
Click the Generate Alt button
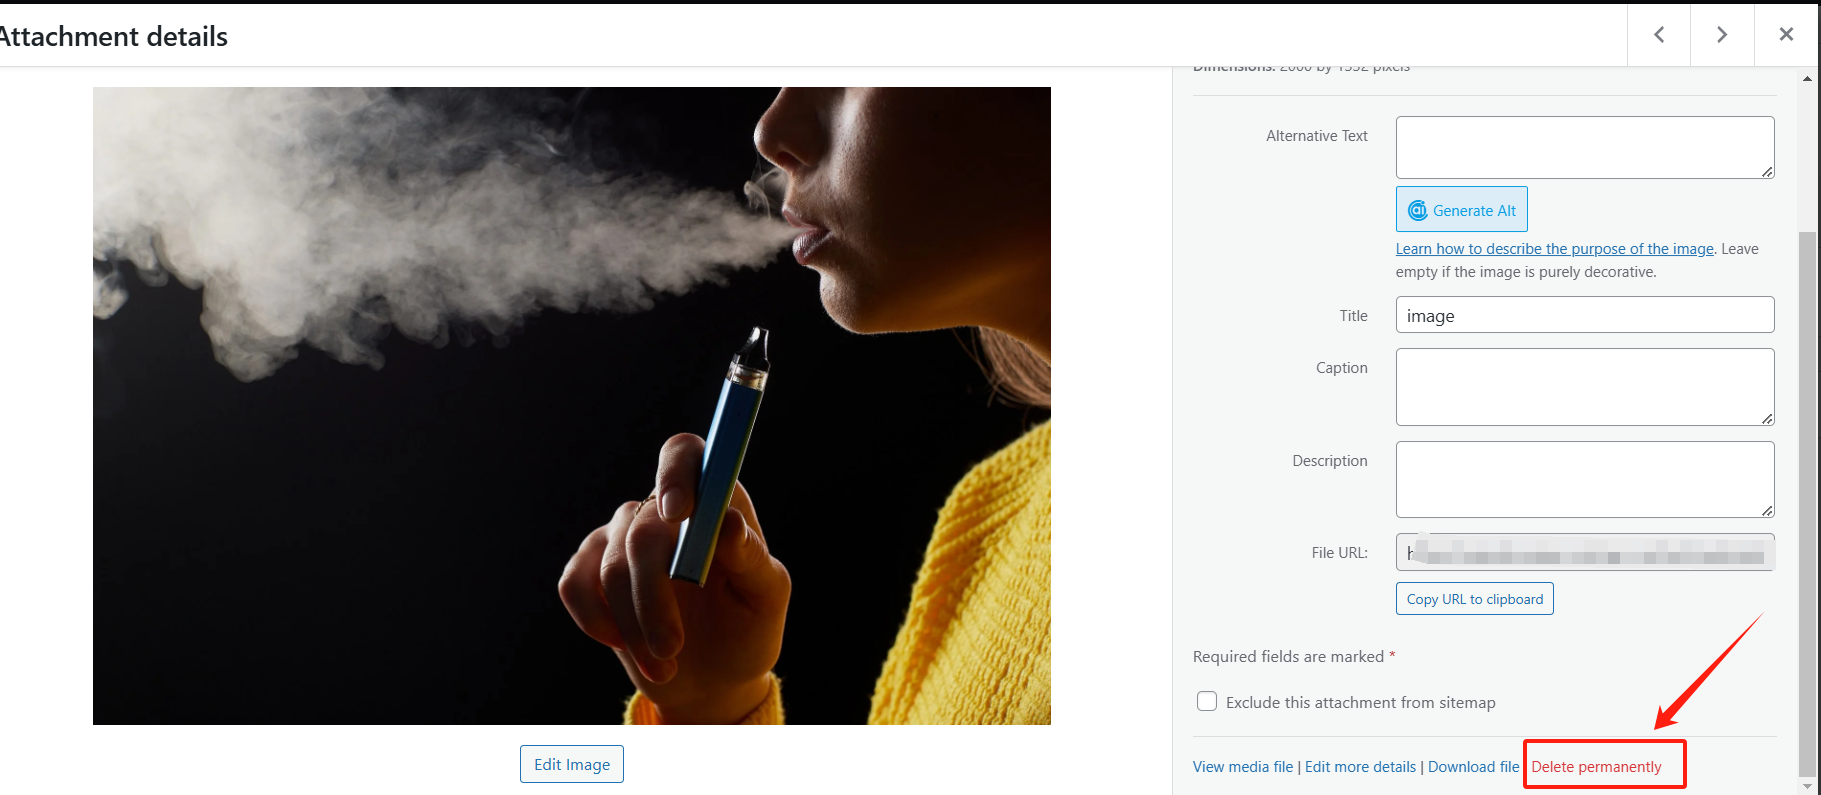[1461, 209]
